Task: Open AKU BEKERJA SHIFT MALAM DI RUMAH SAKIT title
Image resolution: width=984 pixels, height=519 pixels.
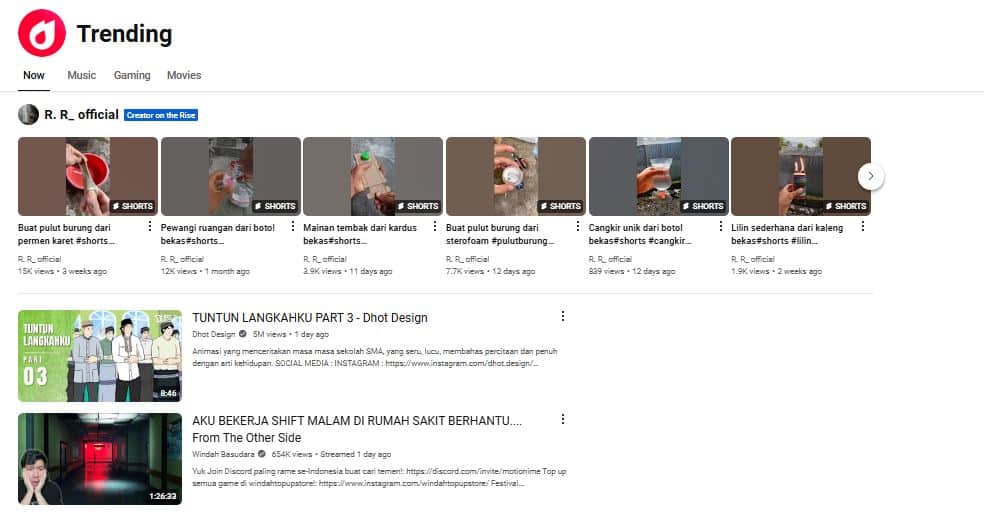Action: tap(356, 429)
